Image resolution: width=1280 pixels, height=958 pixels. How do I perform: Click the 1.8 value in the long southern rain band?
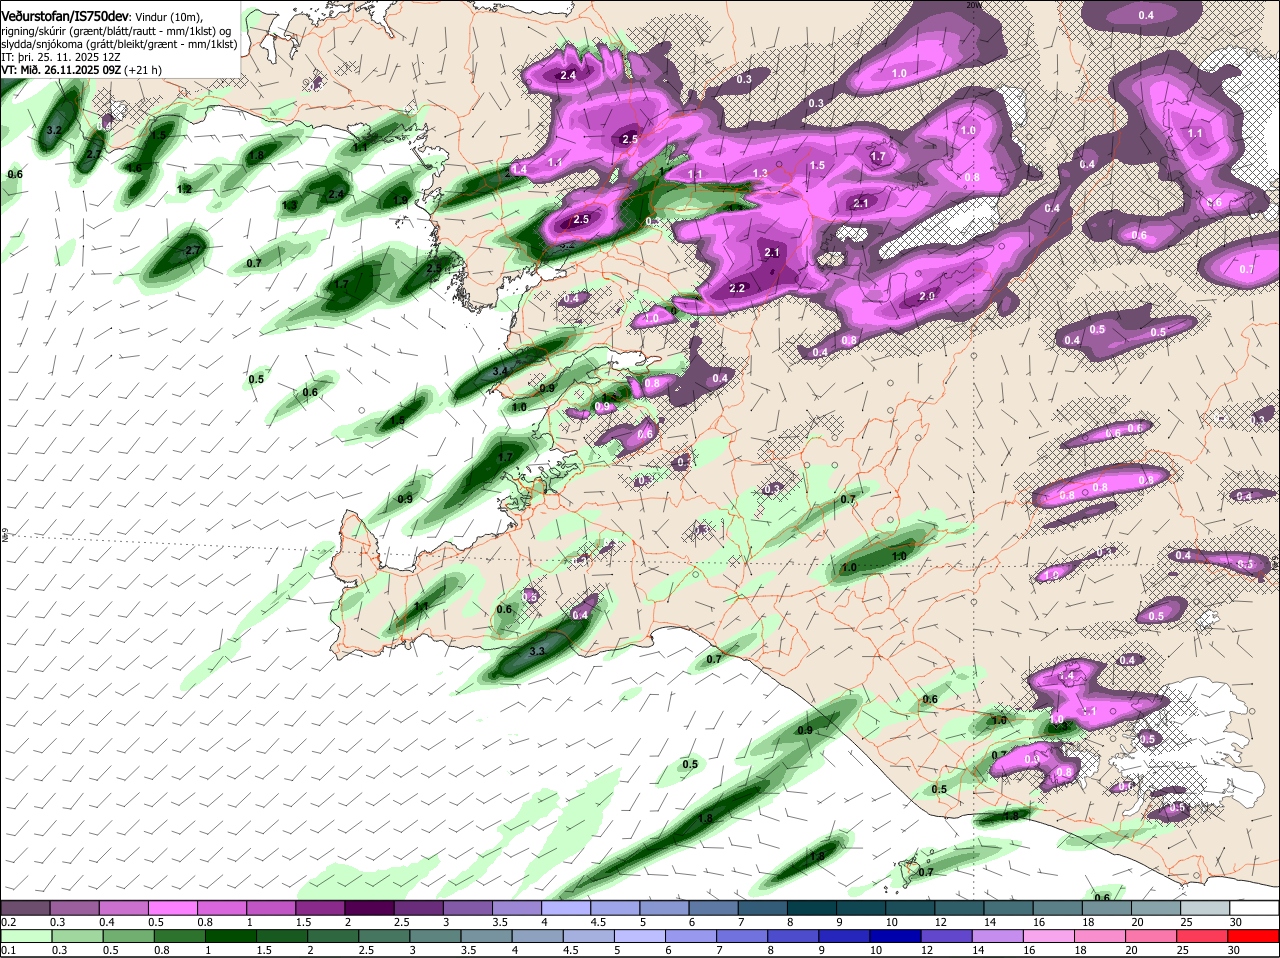[705, 818]
